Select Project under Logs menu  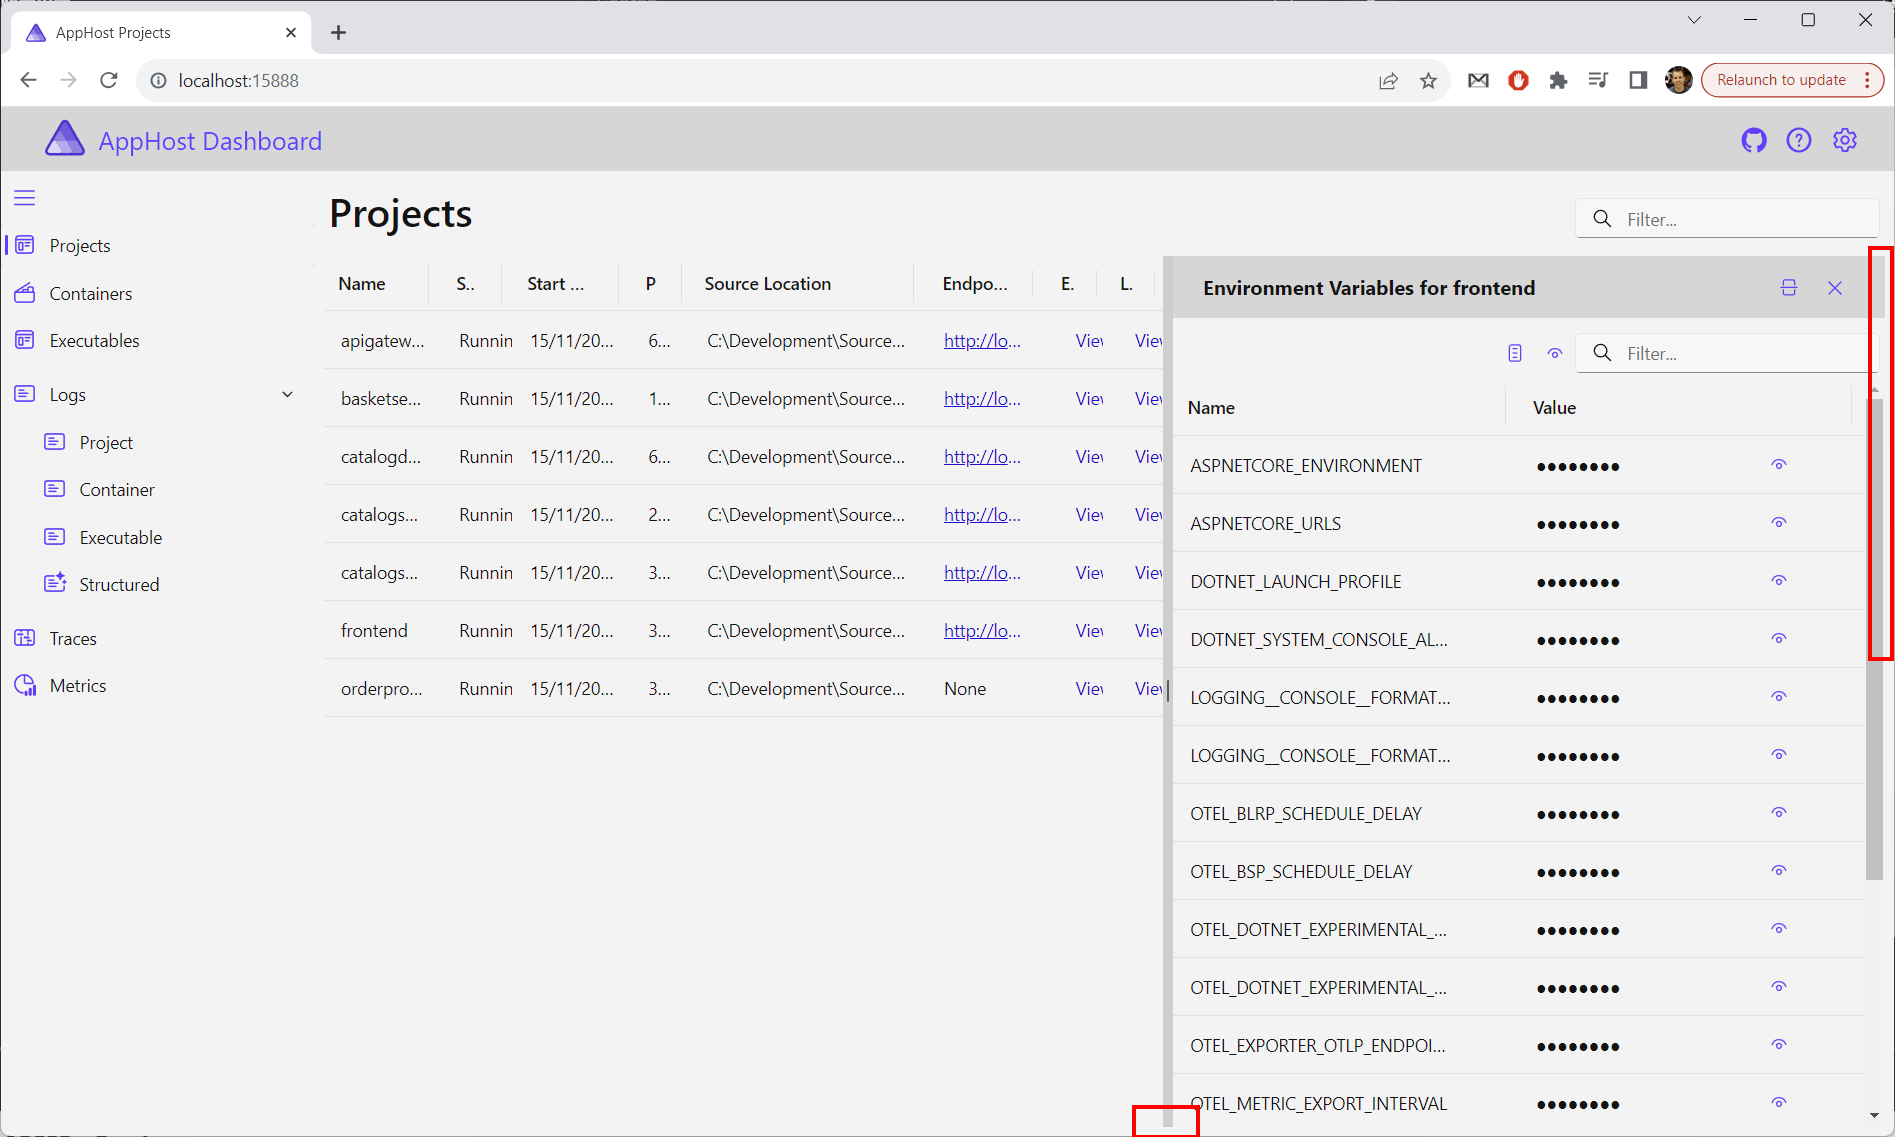click(106, 442)
